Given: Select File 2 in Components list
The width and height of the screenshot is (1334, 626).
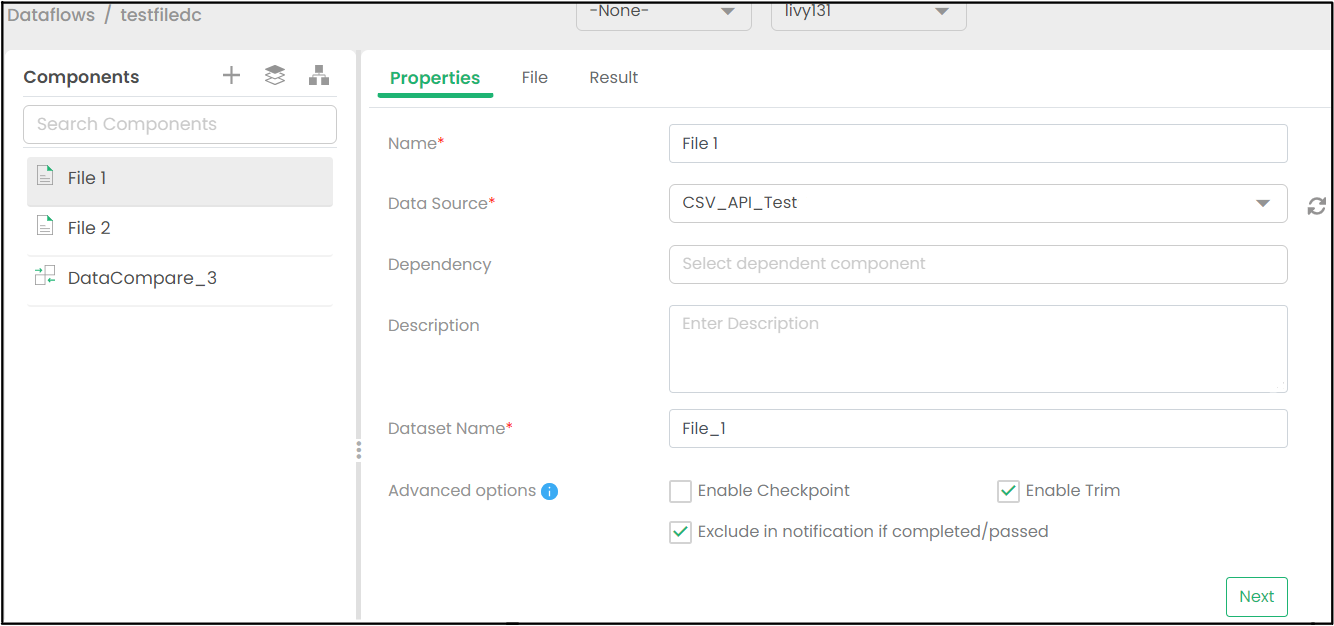Looking at the screenshot, I should (x=180, y=231).
